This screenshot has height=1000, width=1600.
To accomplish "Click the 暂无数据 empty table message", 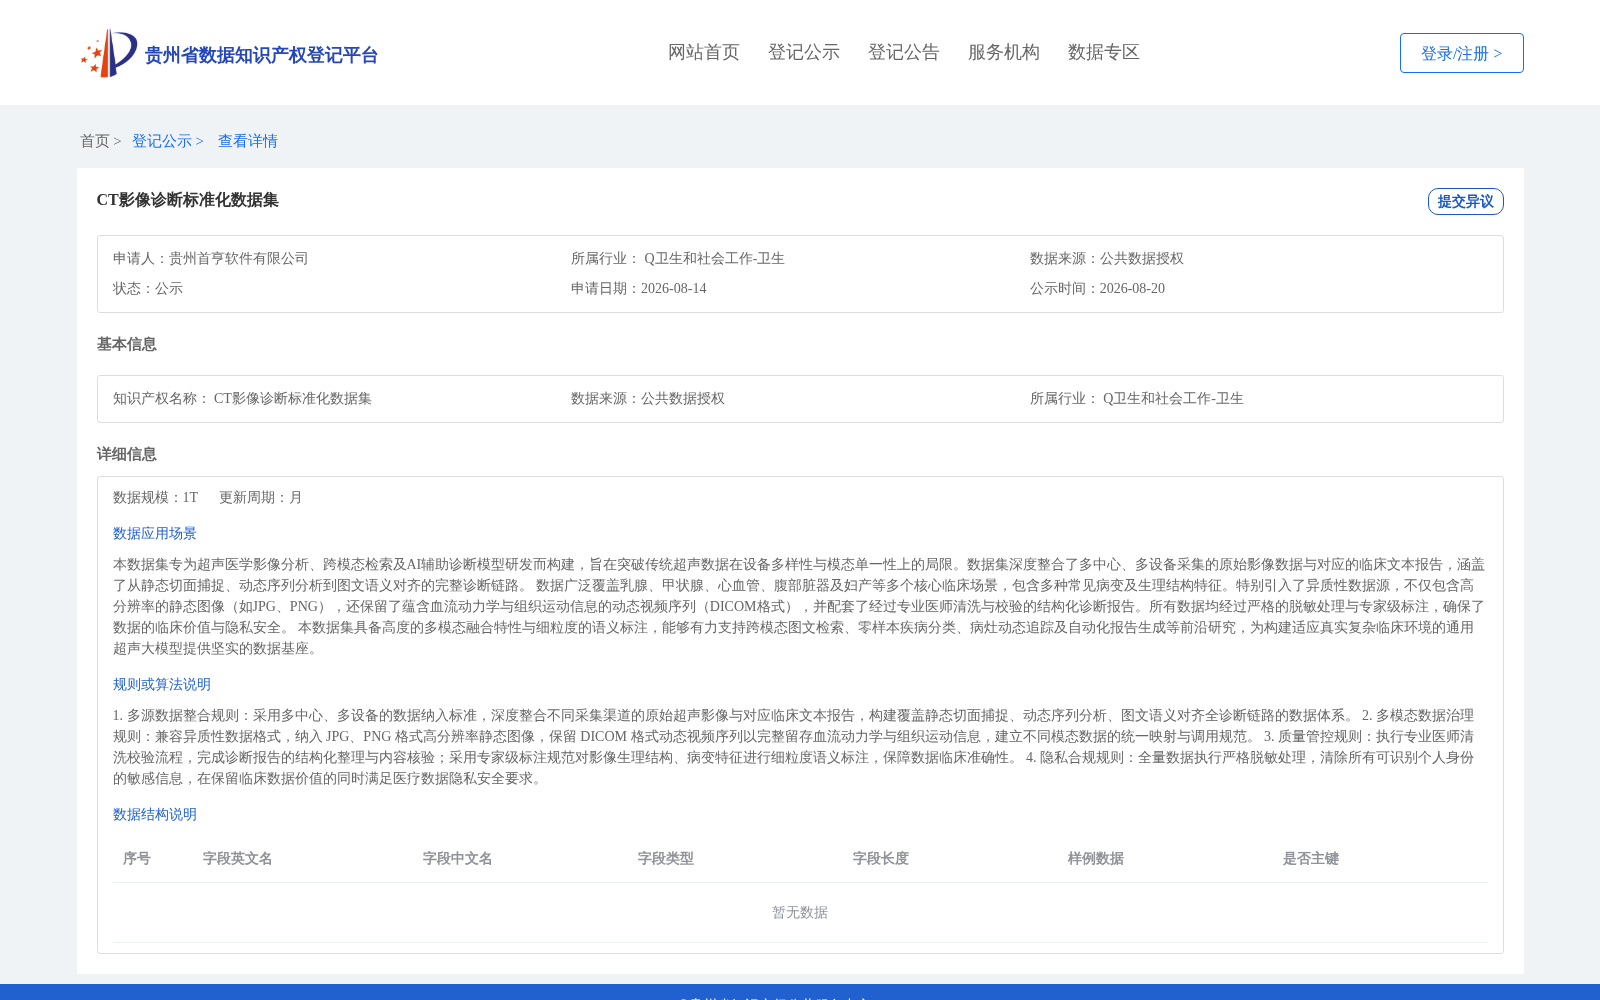I will tap(800, 913).
